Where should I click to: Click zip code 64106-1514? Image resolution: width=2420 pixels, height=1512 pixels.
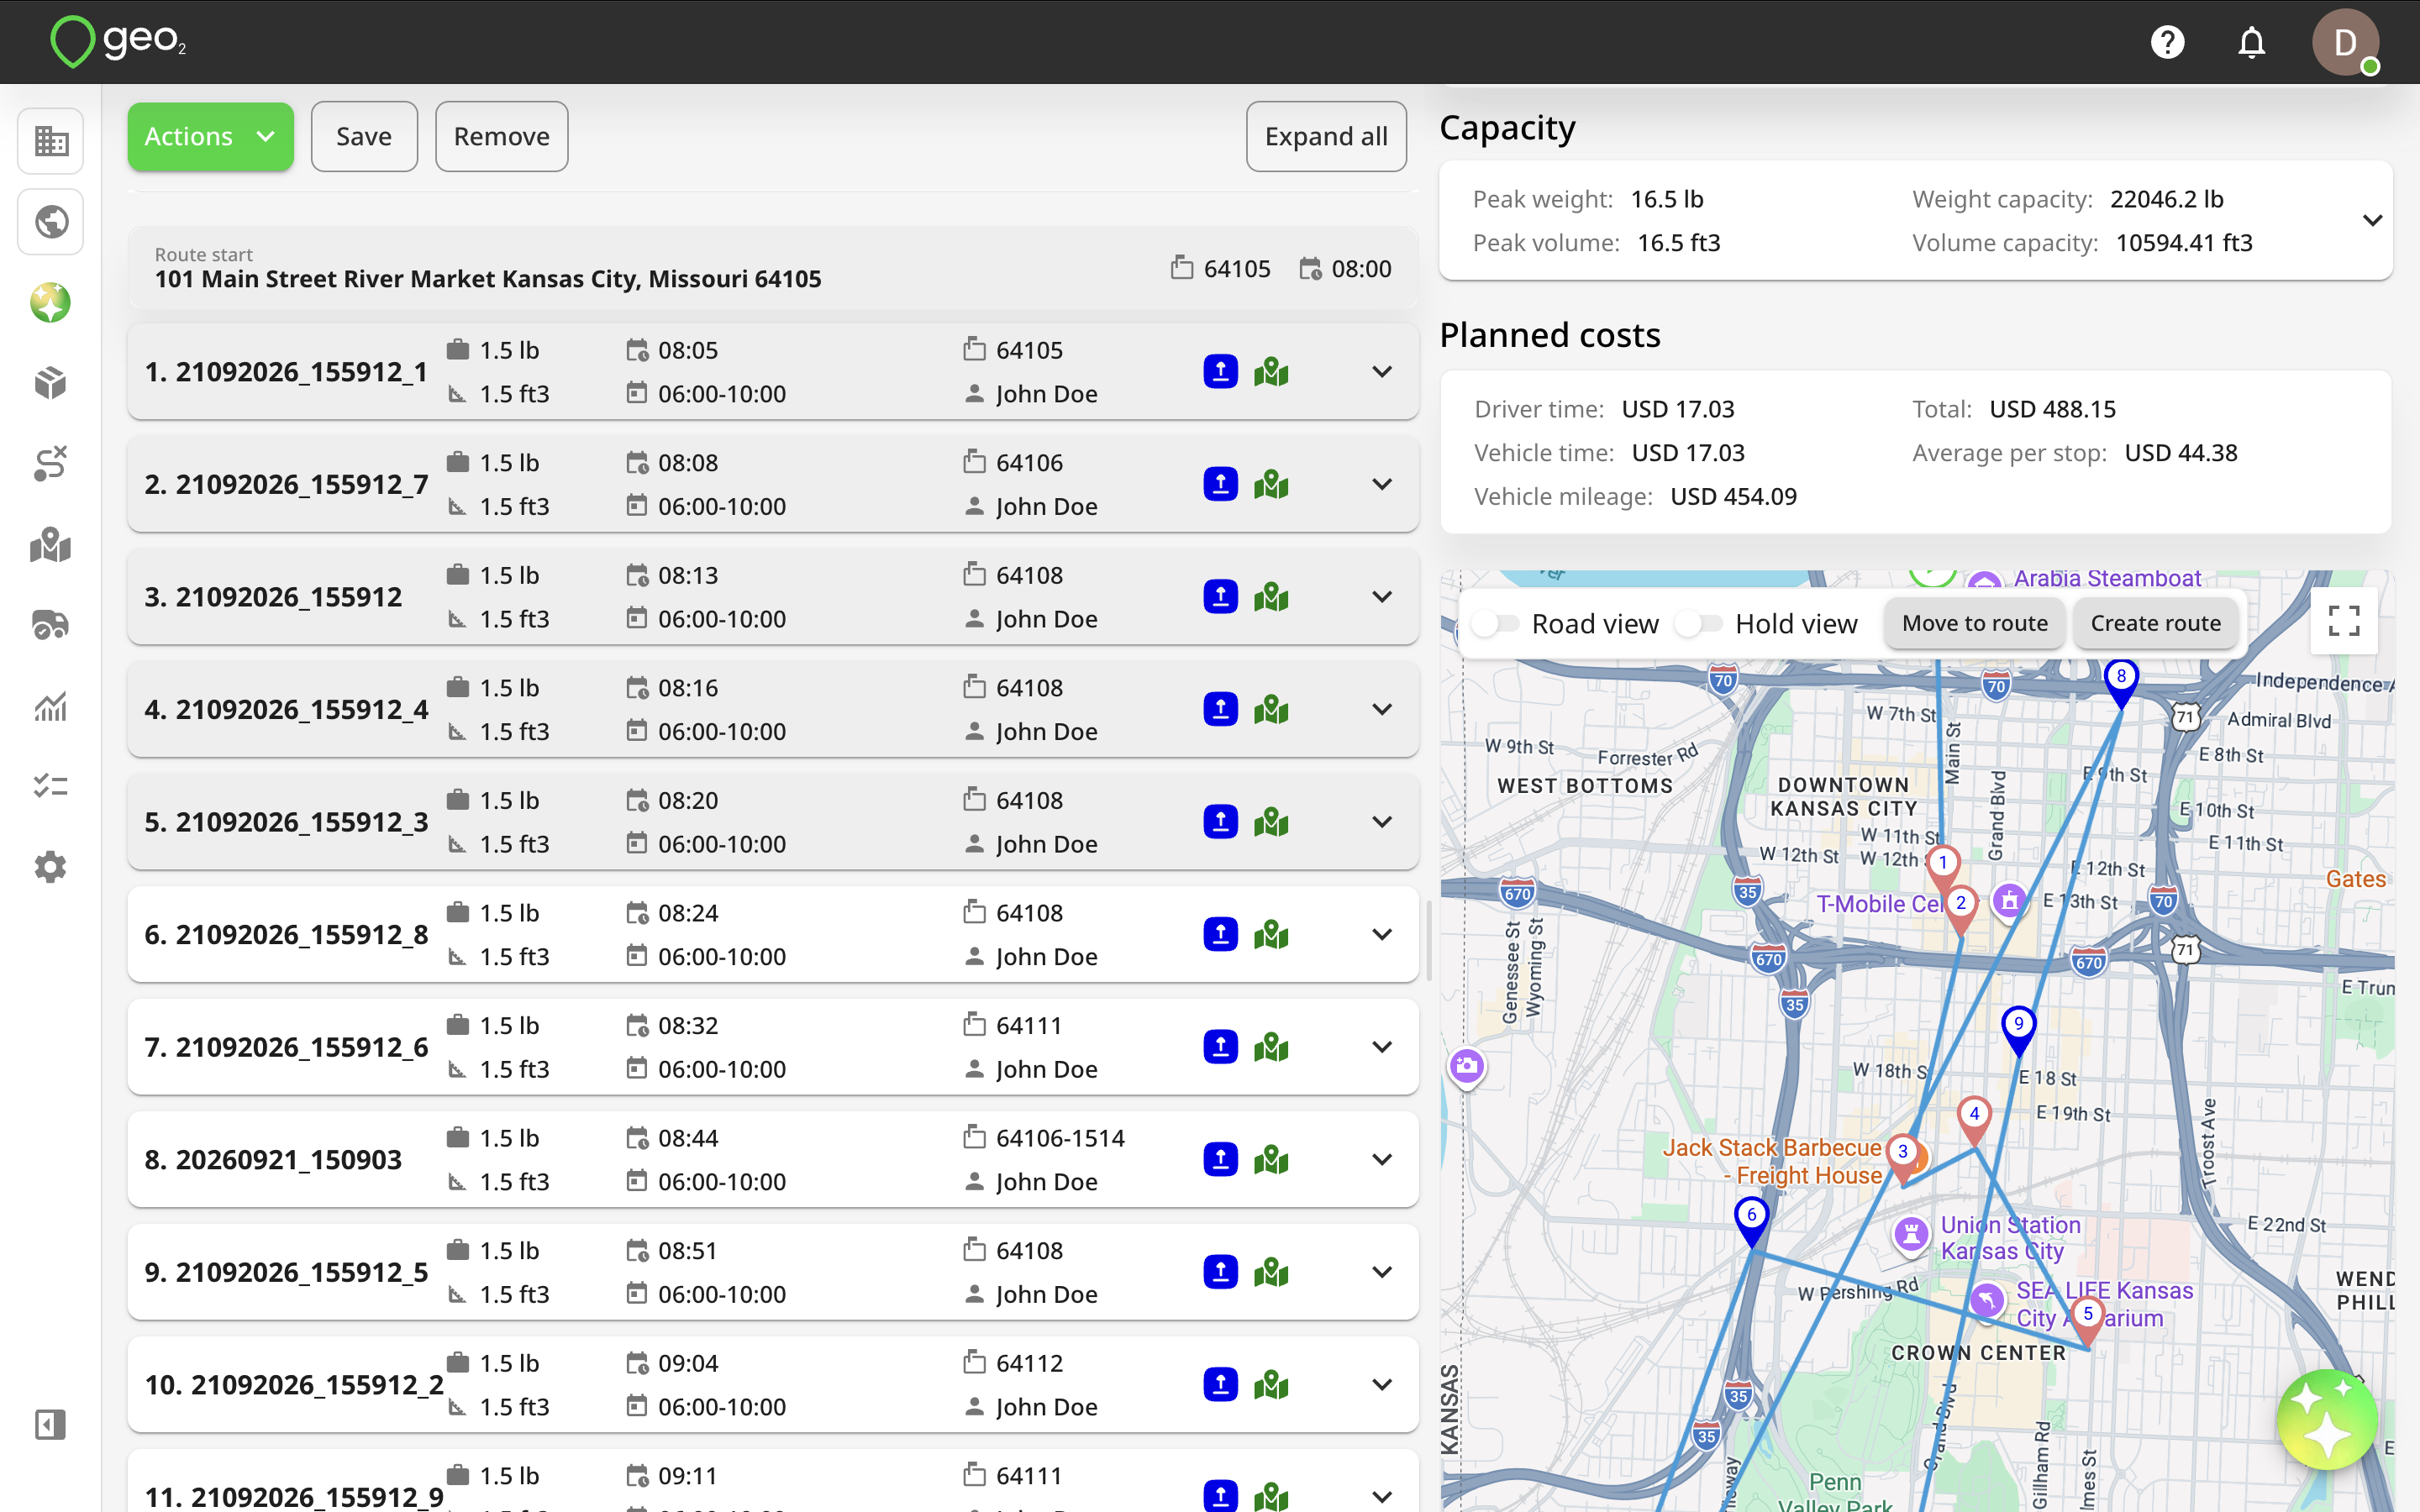point(1060,1138)
